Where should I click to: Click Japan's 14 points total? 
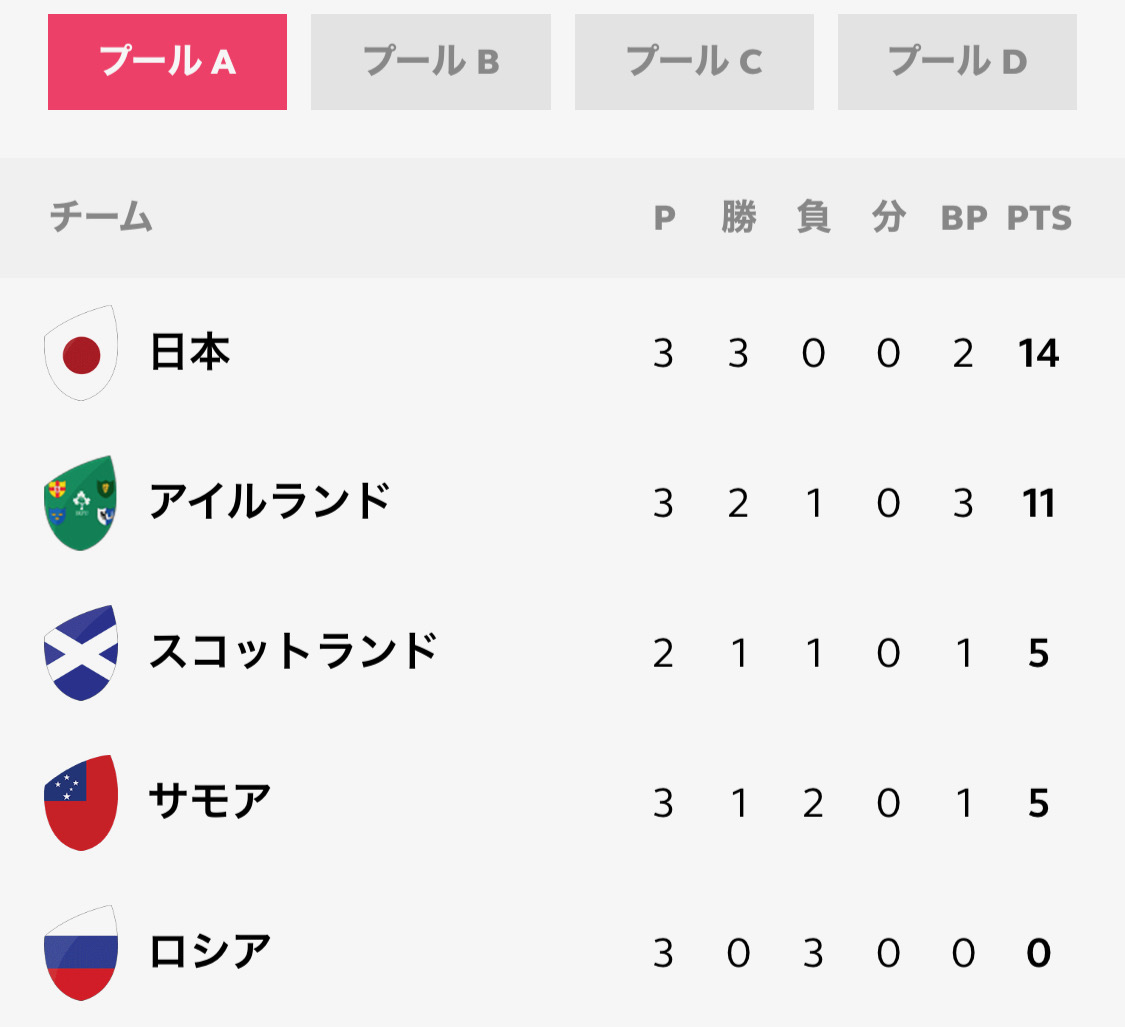1038,353
